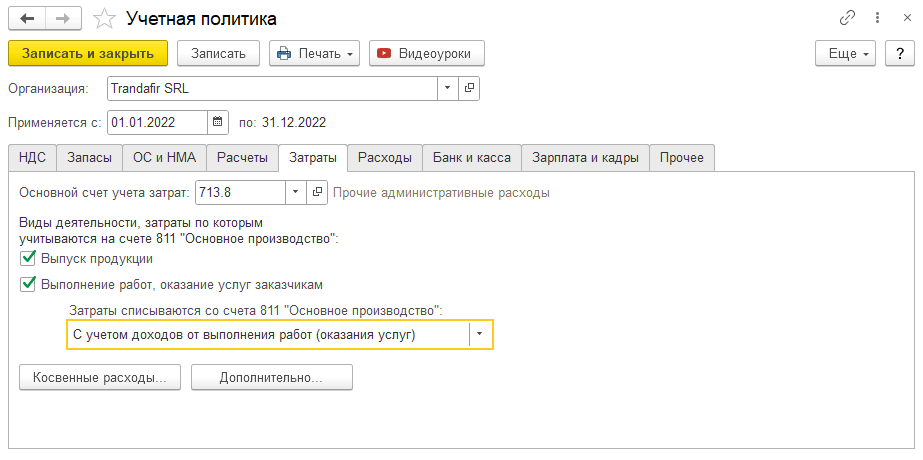Screen dimensions: 923x460
Task: Toggle Выполнение работ, оказание услуг checkbox
Action: point(28,284)
